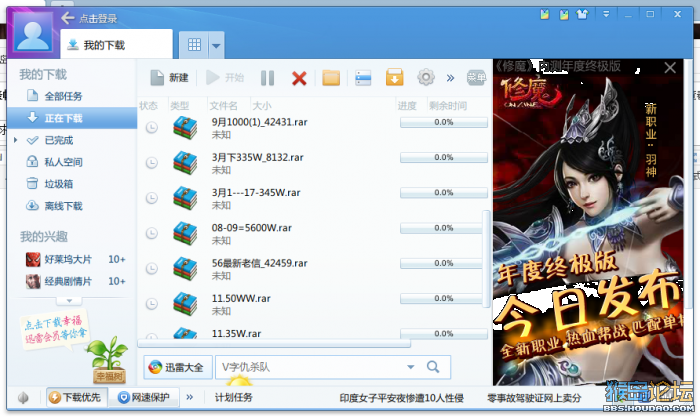Click the 幸福树 plant promotion

click(x=108, y=361)
